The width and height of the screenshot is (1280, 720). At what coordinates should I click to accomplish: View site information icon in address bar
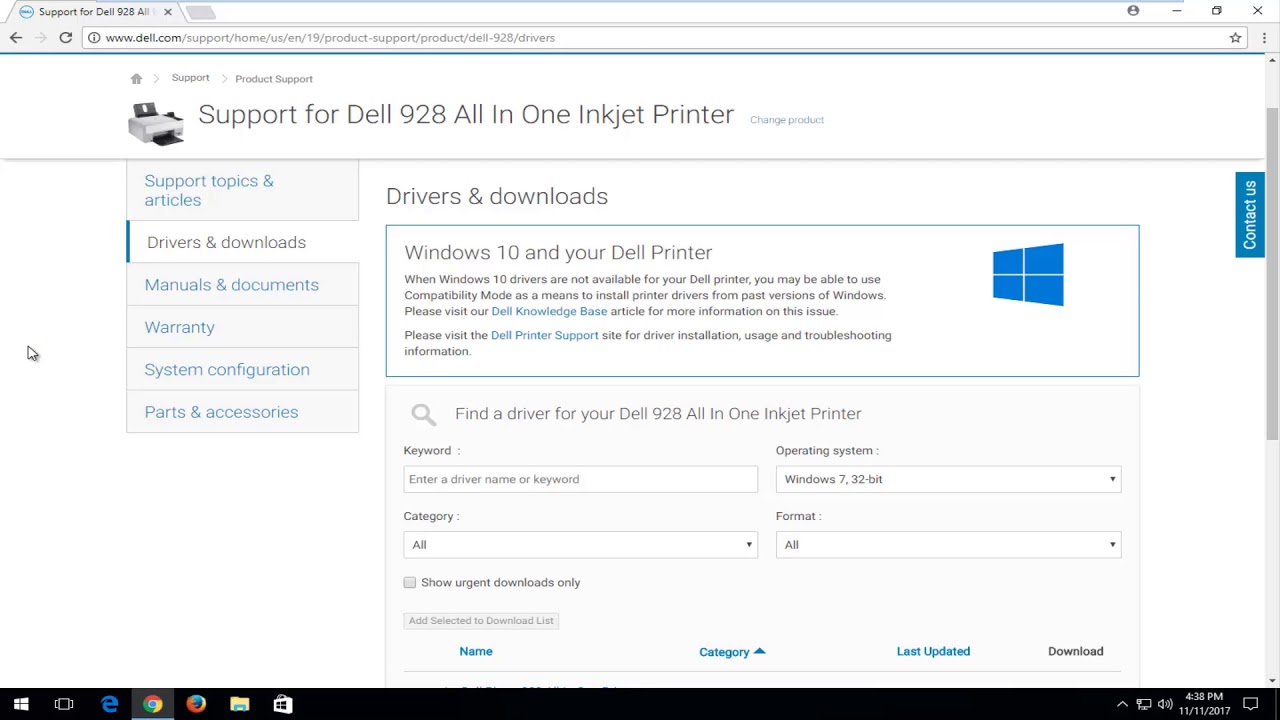click(94, 38)
